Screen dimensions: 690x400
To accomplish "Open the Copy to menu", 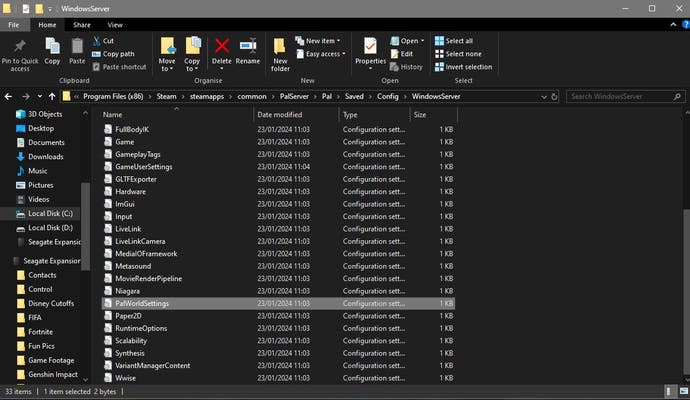I will [x=192, y=54].
